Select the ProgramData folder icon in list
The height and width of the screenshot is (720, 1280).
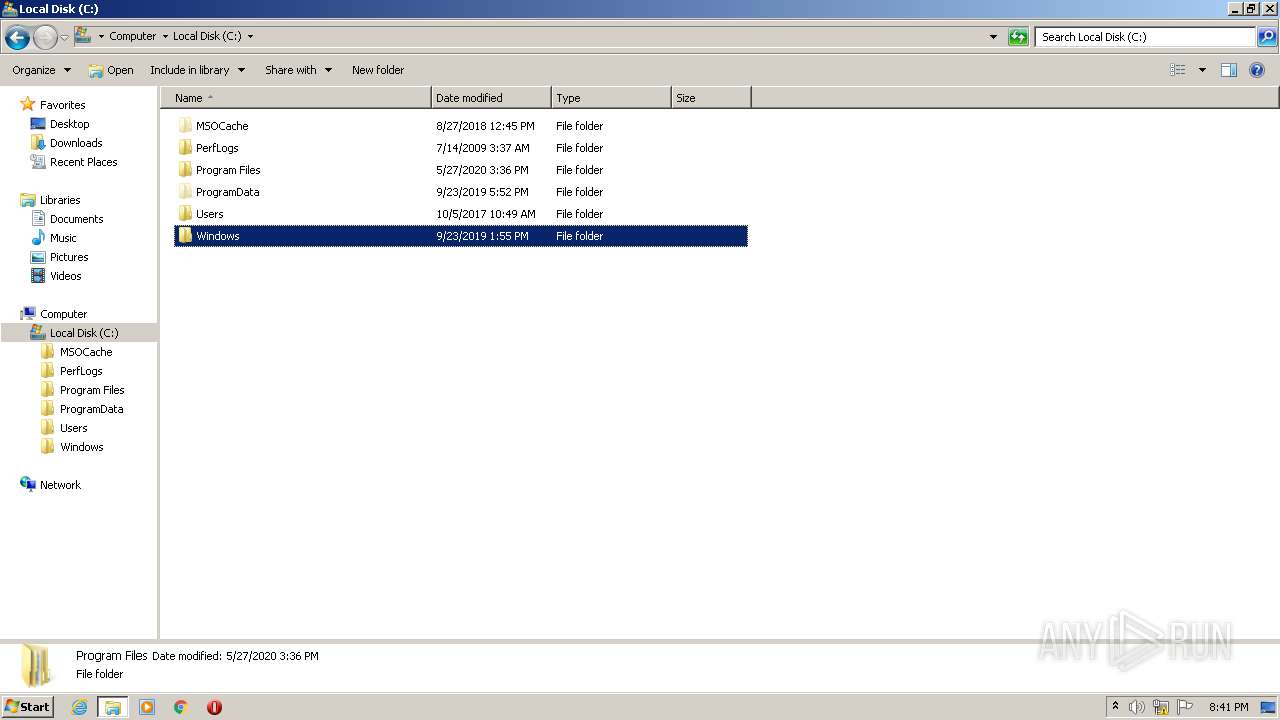185,192
